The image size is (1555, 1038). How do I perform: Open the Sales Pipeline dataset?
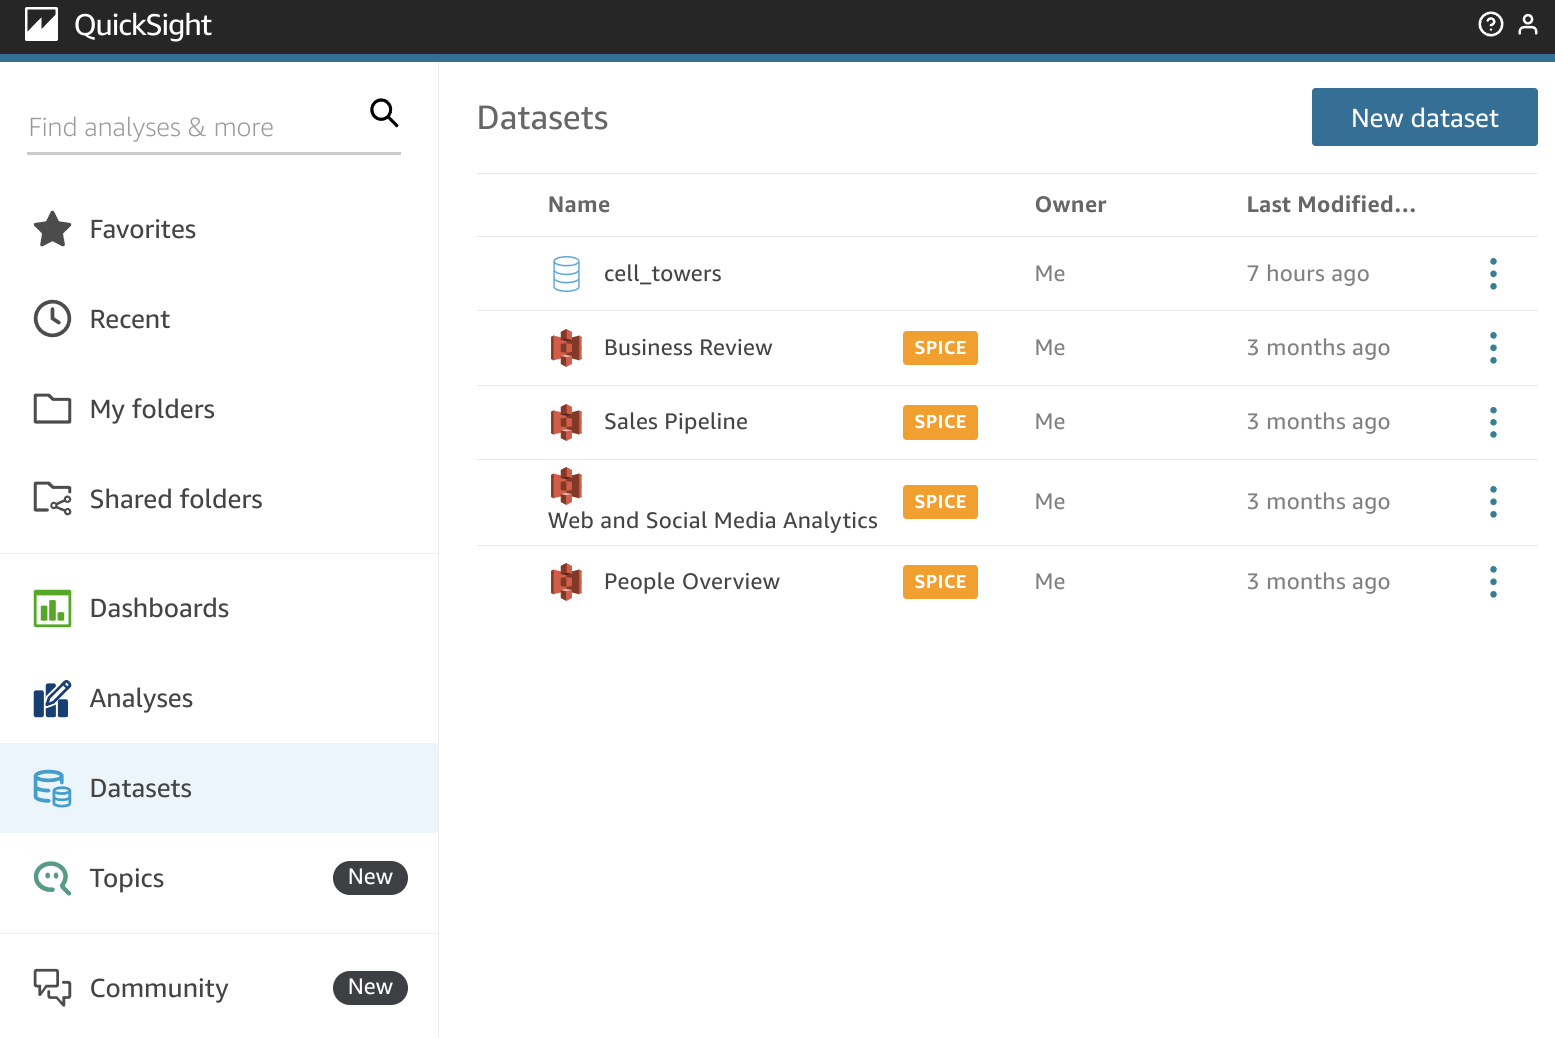pos(675,421)
